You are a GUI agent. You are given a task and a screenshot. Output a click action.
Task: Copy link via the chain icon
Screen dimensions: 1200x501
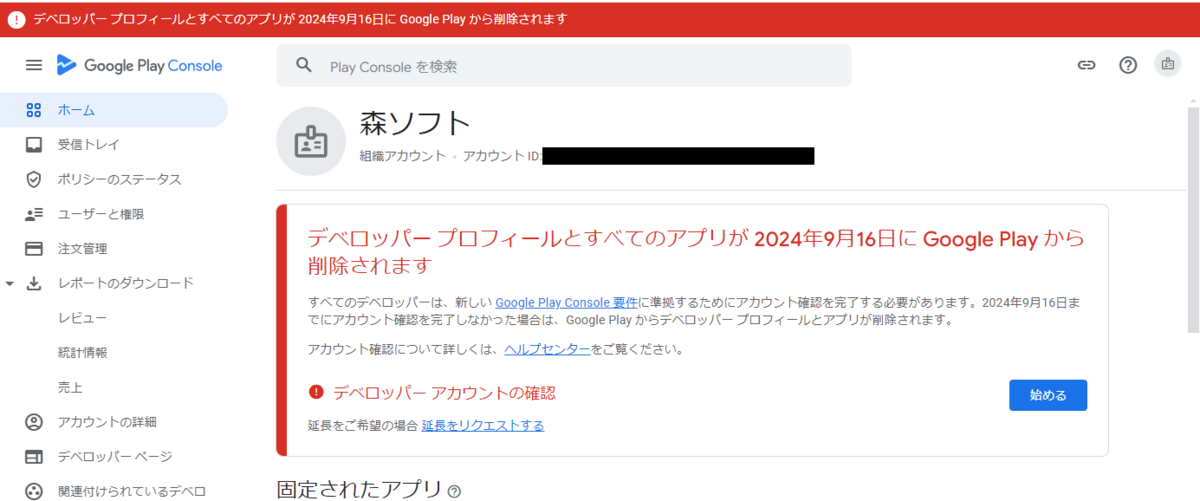[1086, 65]
